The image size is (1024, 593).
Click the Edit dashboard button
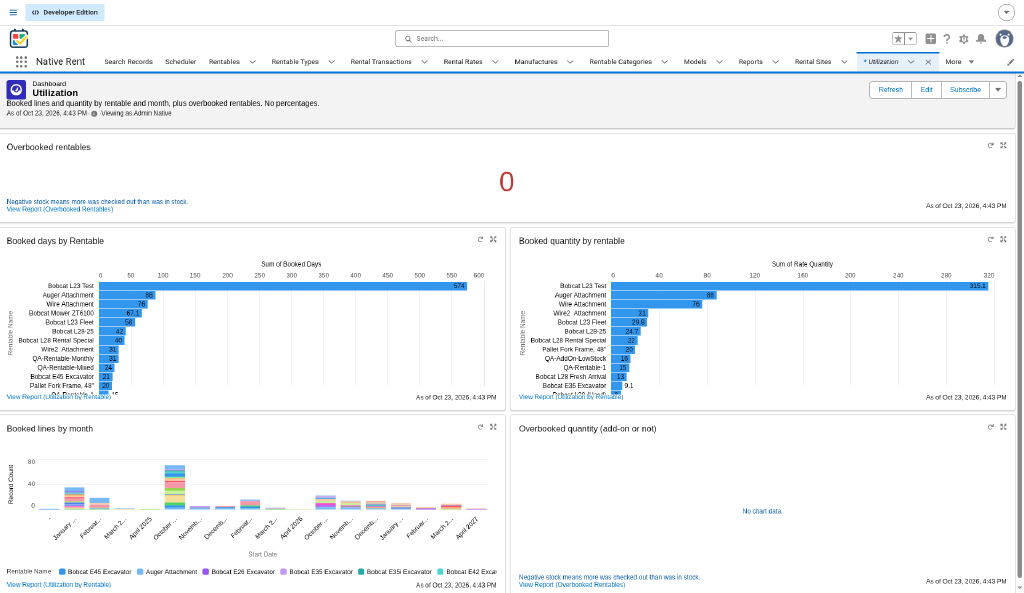[926, 90]
